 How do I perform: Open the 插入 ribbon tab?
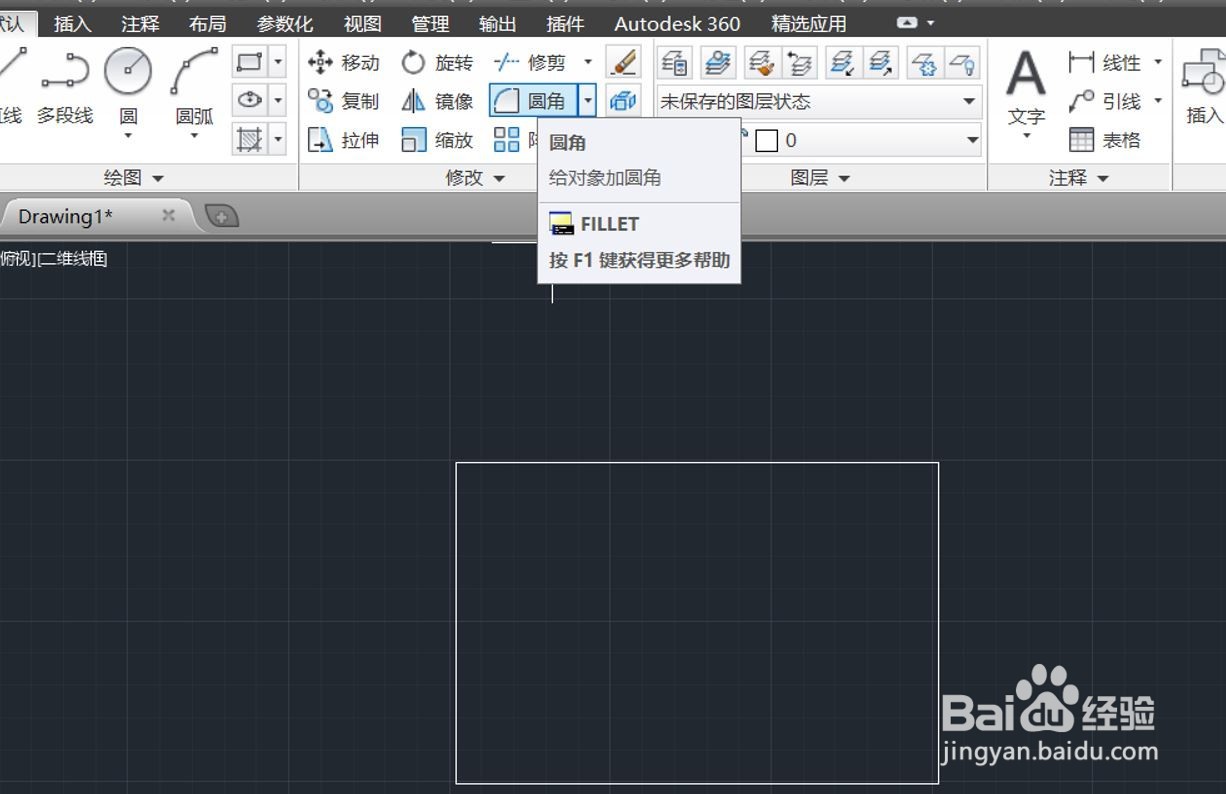click(72, 23)
